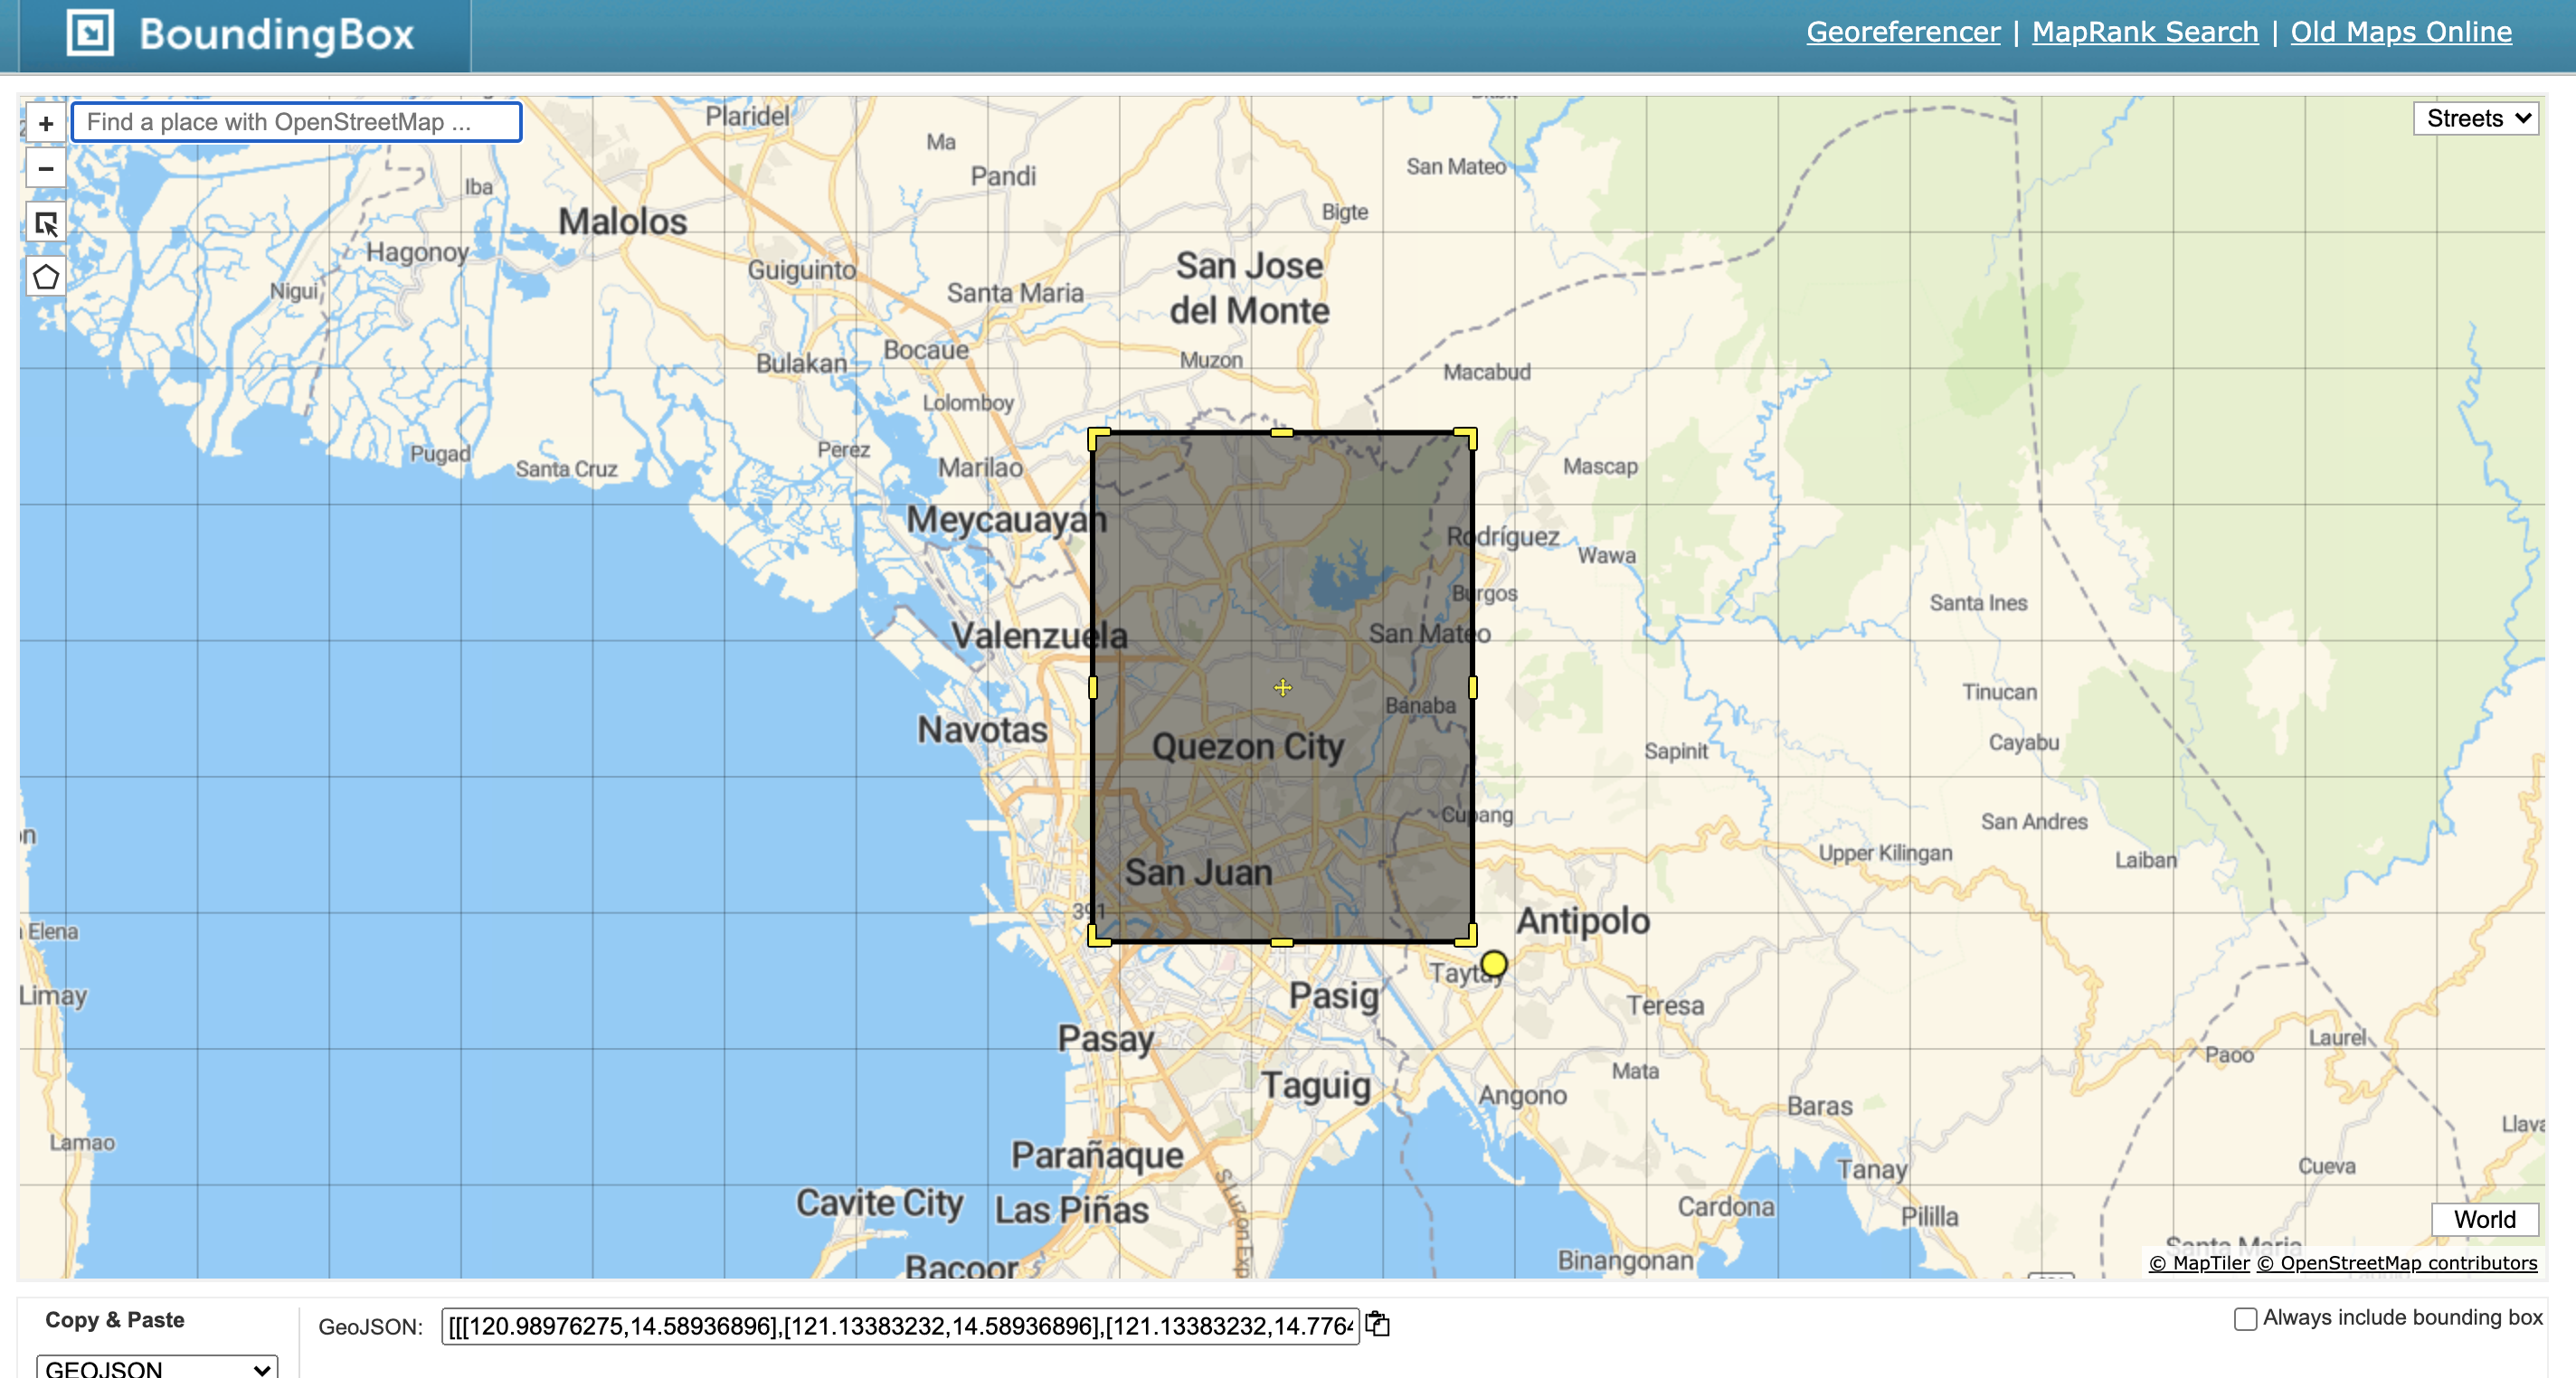Click the top edge midpoint handle of box
The width and height of the screenshot is (2576, 1378).
(1282, 432)
